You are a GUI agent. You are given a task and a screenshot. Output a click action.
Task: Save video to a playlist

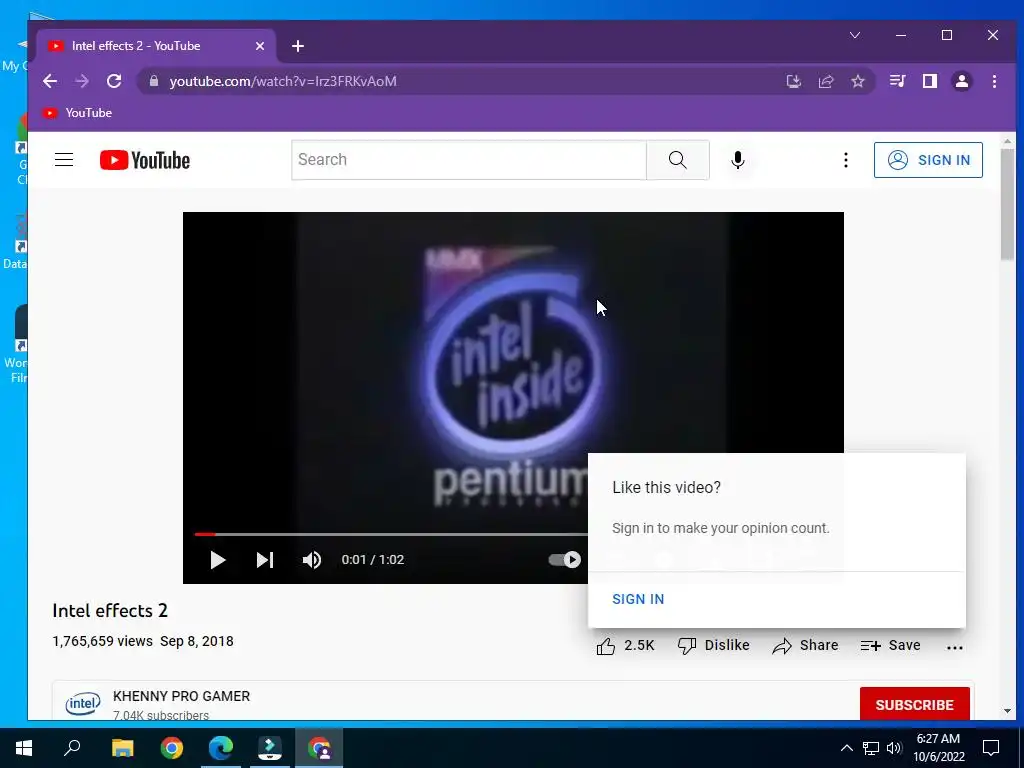890,645
